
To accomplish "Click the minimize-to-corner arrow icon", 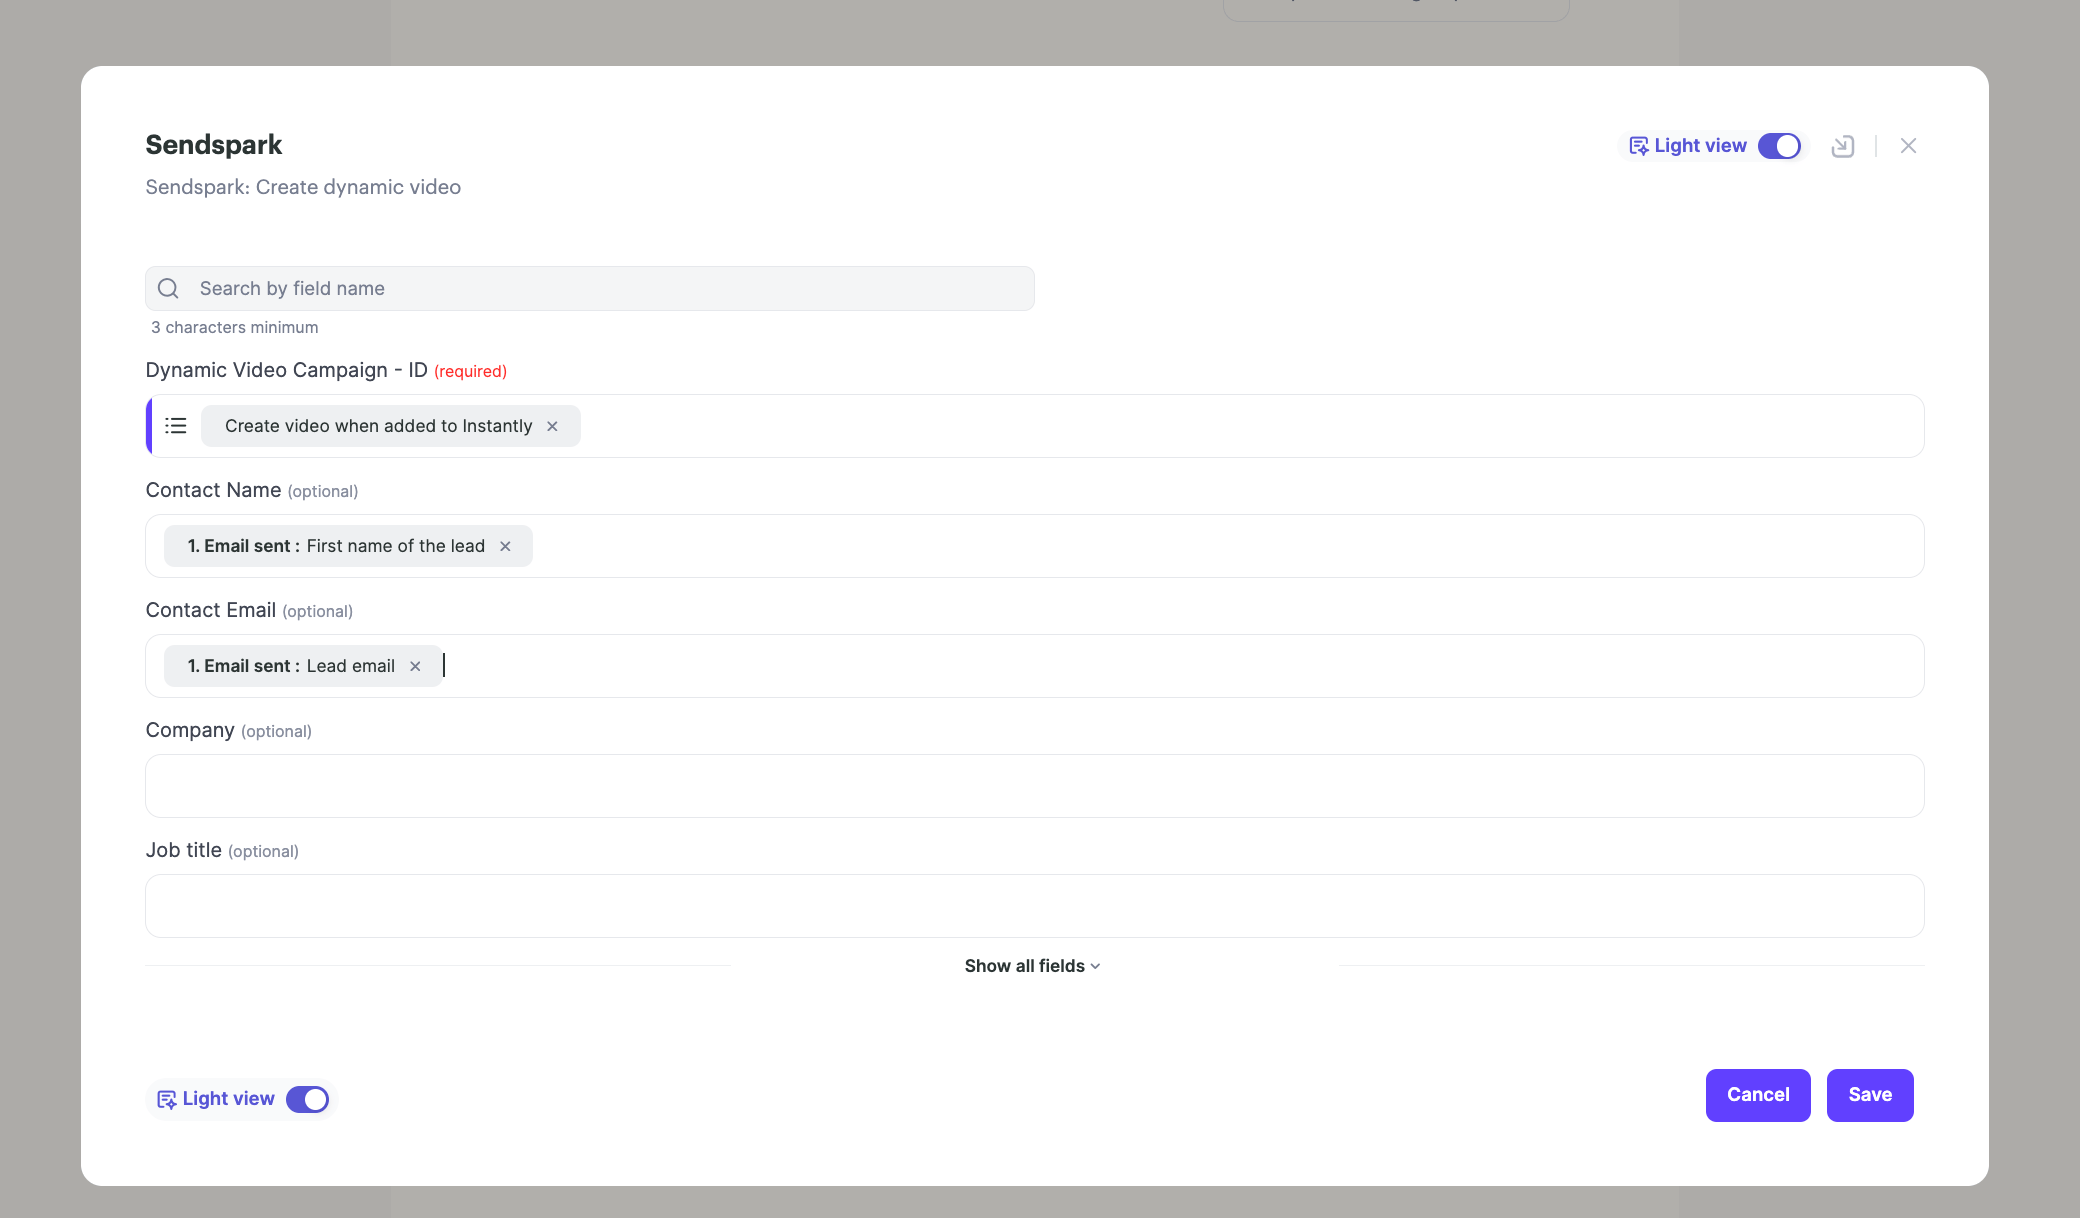I will [x=1843, y=146].
